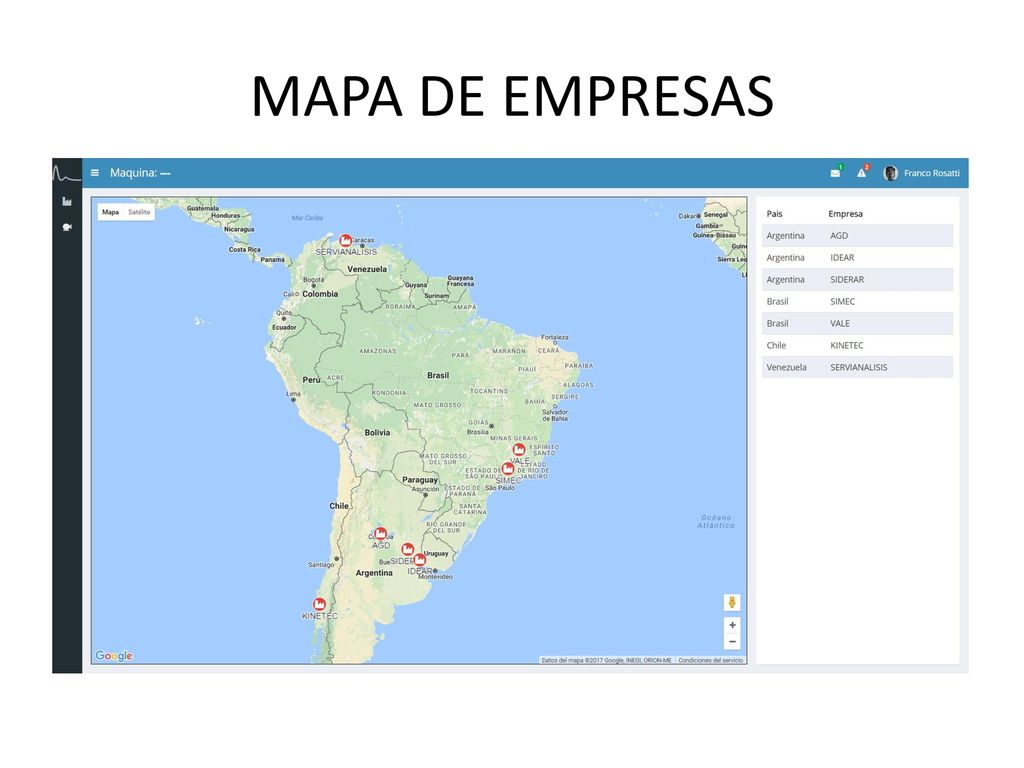The width and height of the screenshot is (1024, 768).
Task: Click the Brasil country label on the map
Action: [438, 376]
